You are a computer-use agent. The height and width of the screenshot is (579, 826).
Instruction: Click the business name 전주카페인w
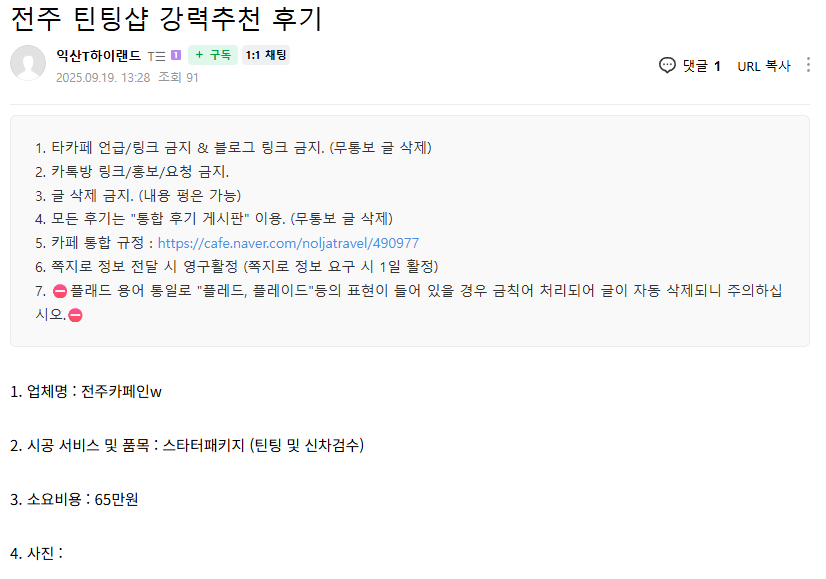pyautogui.click(x=121, y=391)
